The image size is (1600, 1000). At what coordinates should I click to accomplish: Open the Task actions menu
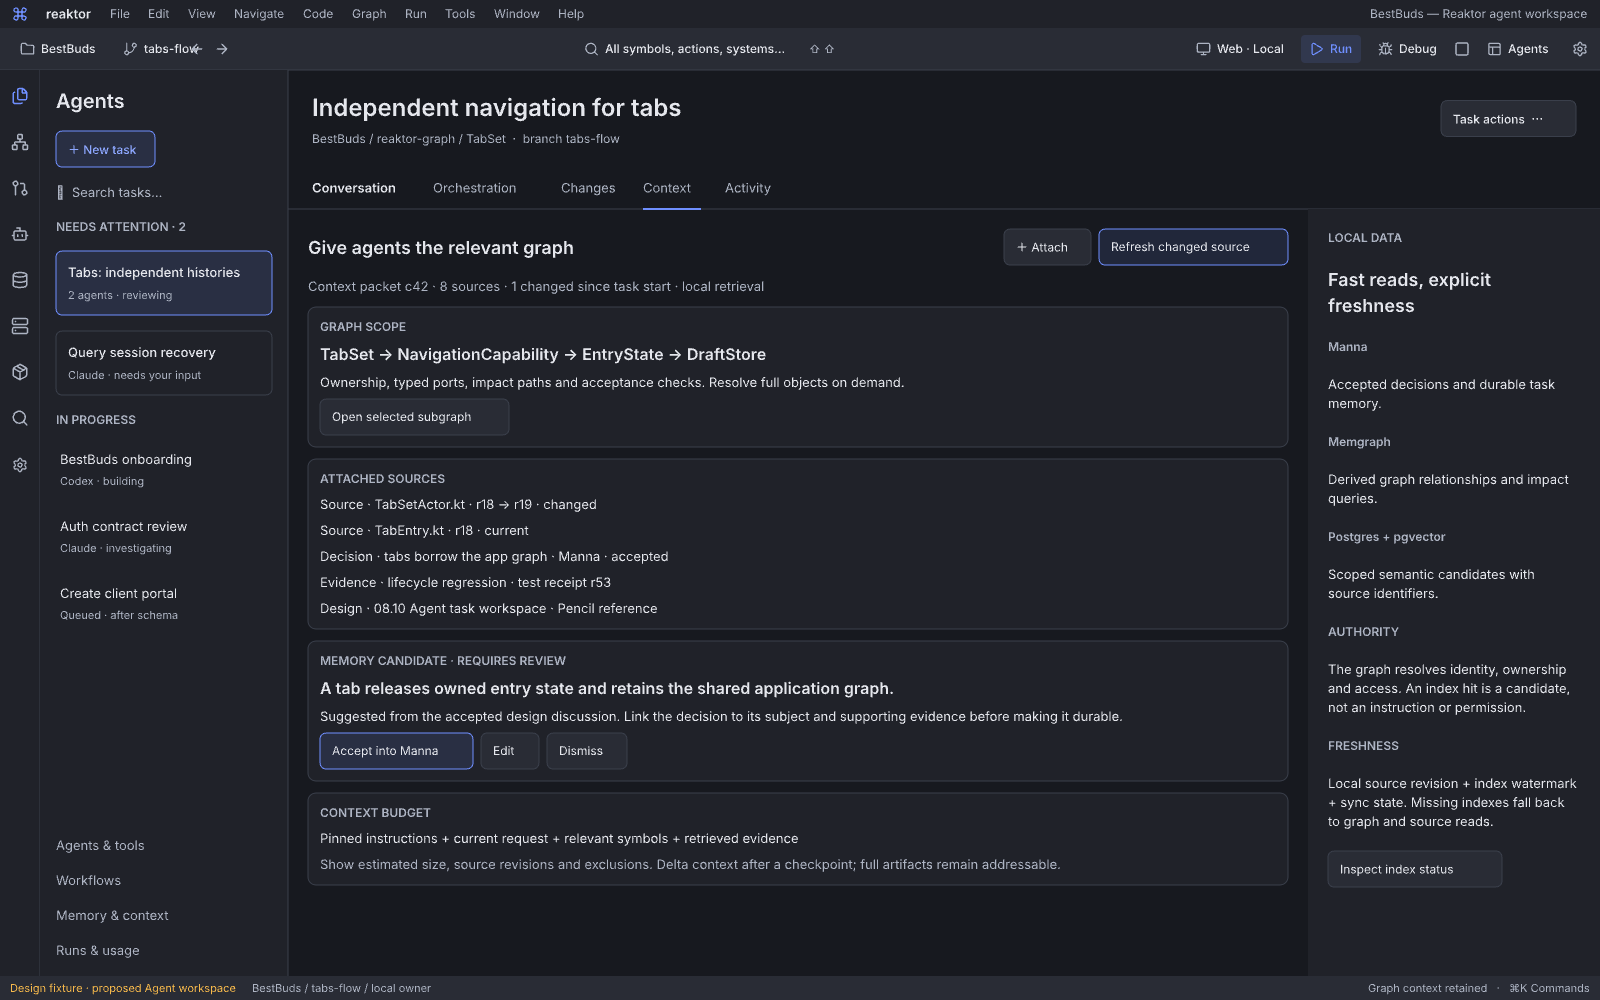pyautogui.click(x=1508, y=119)
